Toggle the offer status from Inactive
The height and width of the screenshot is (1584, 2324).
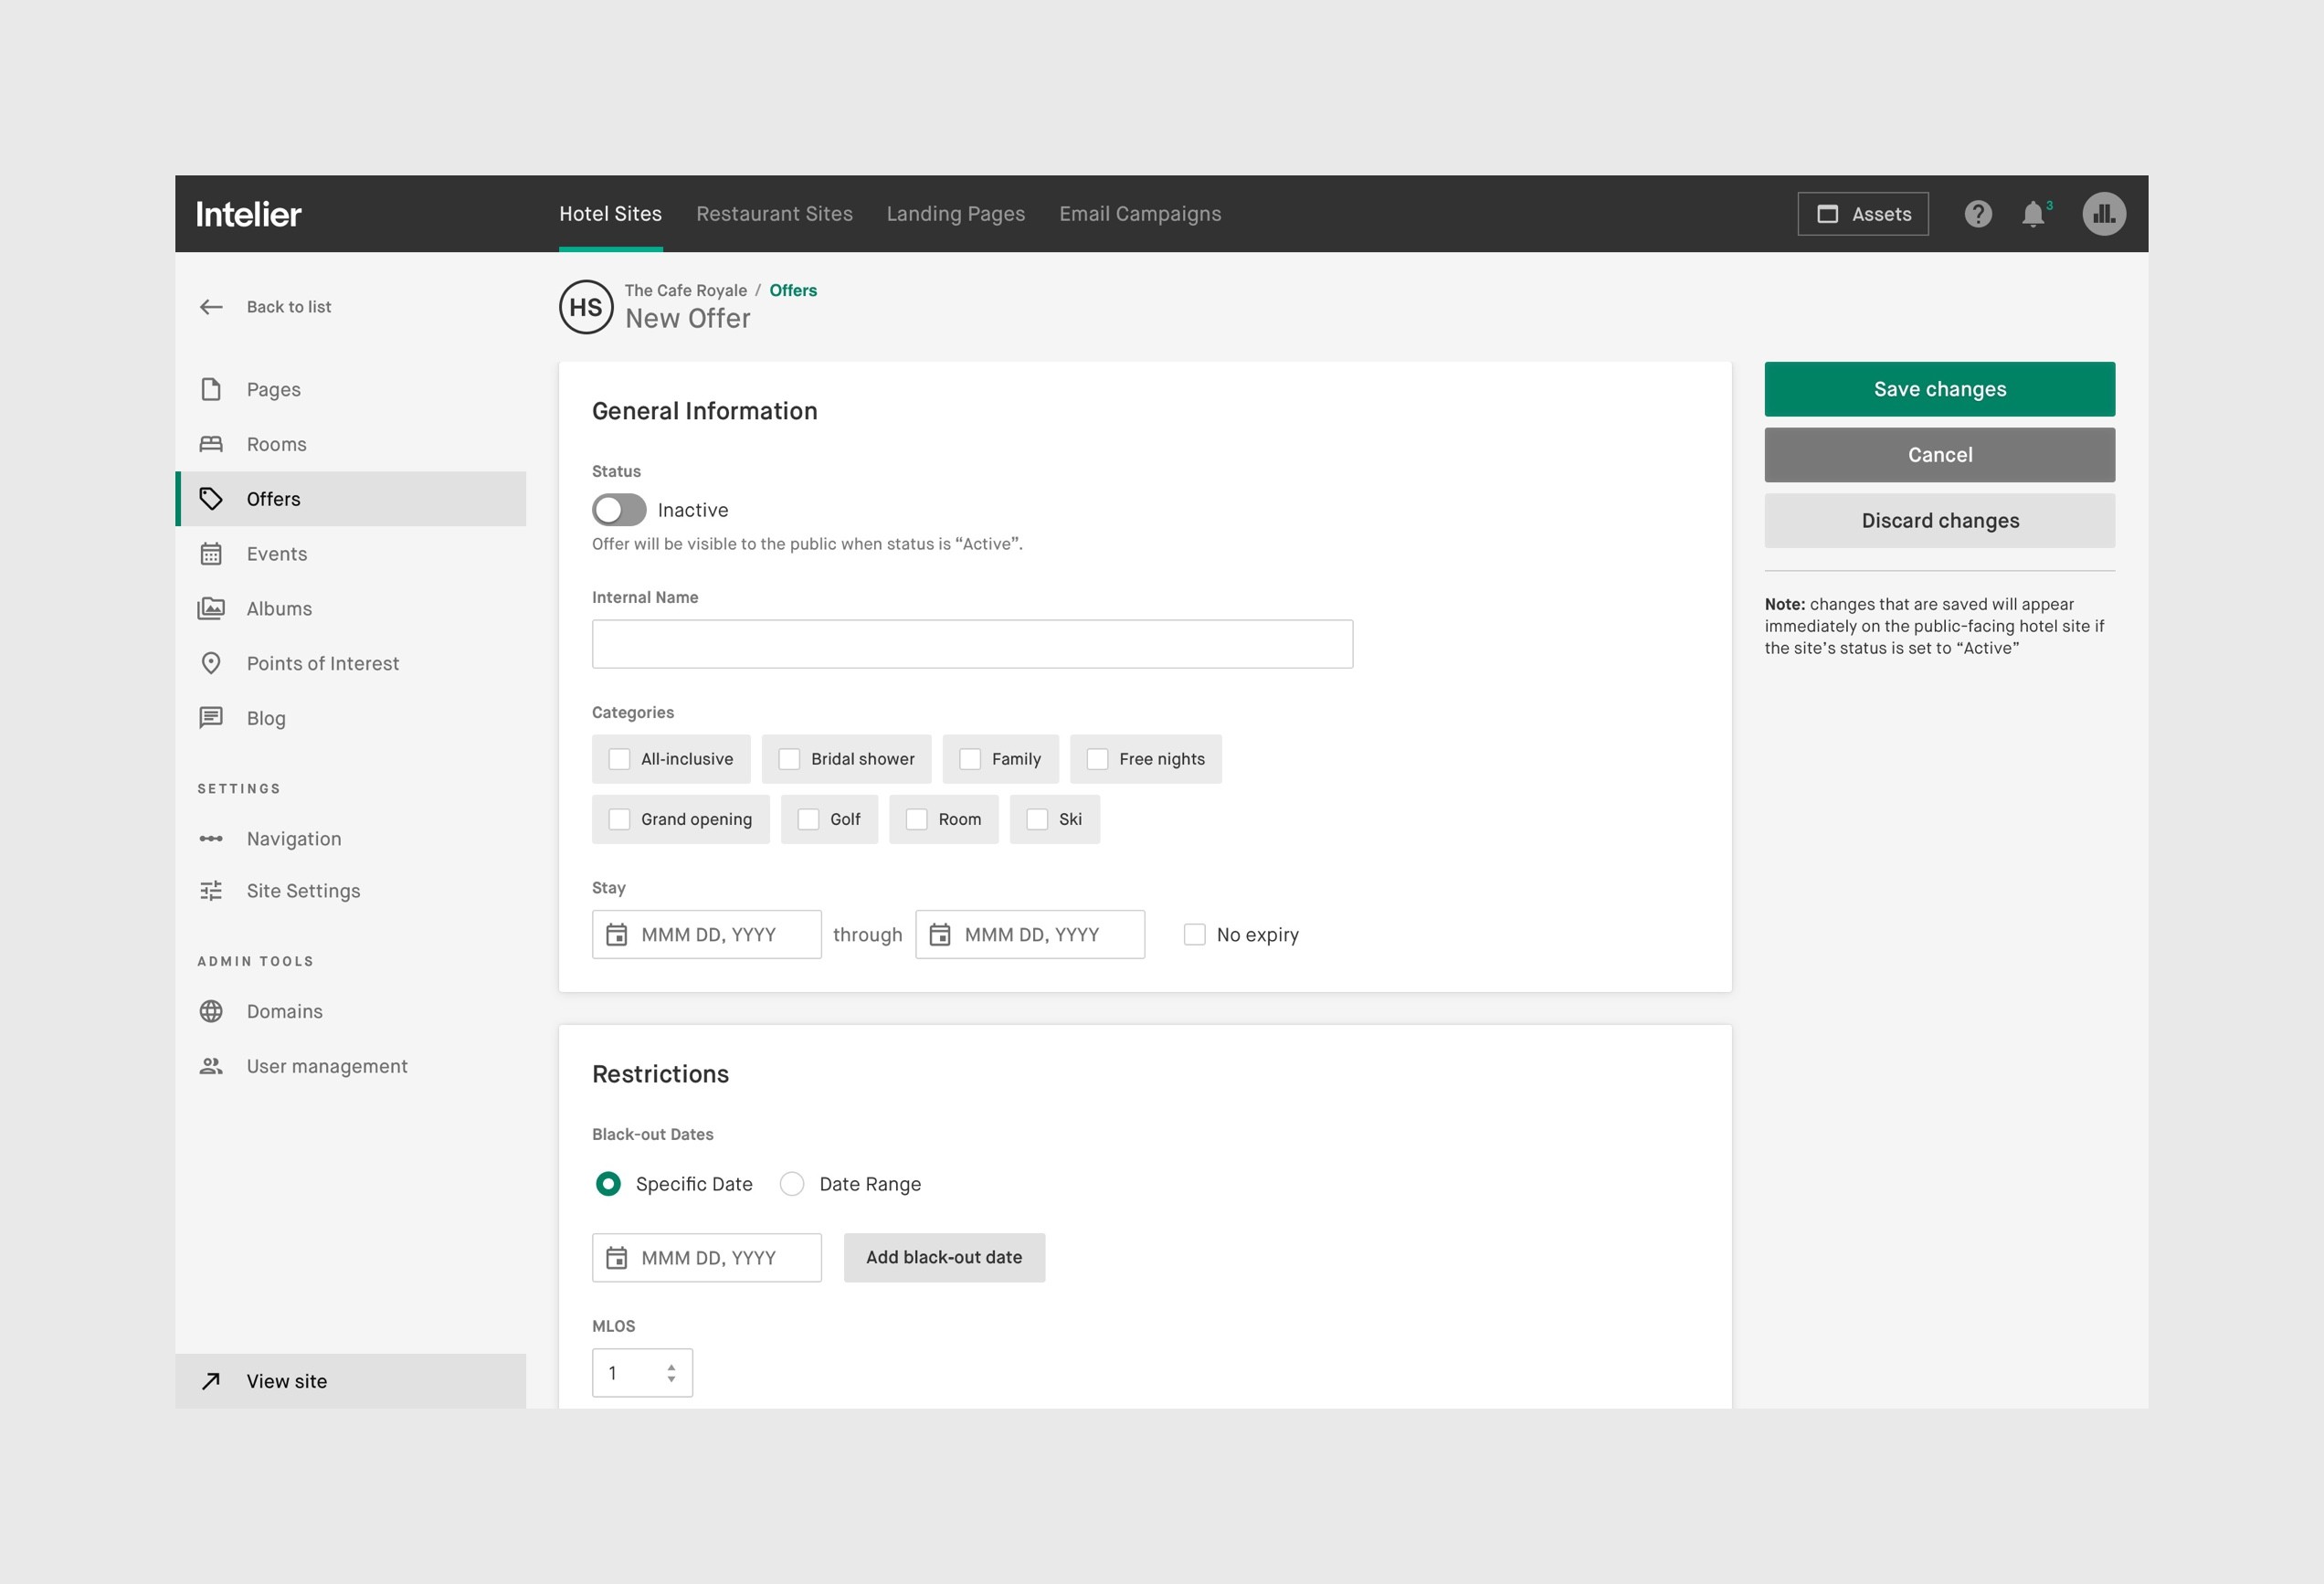click(618, 510)
